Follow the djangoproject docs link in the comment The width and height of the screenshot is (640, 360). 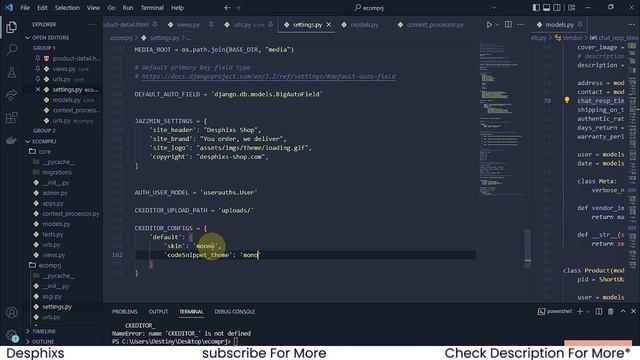(268, 76)
